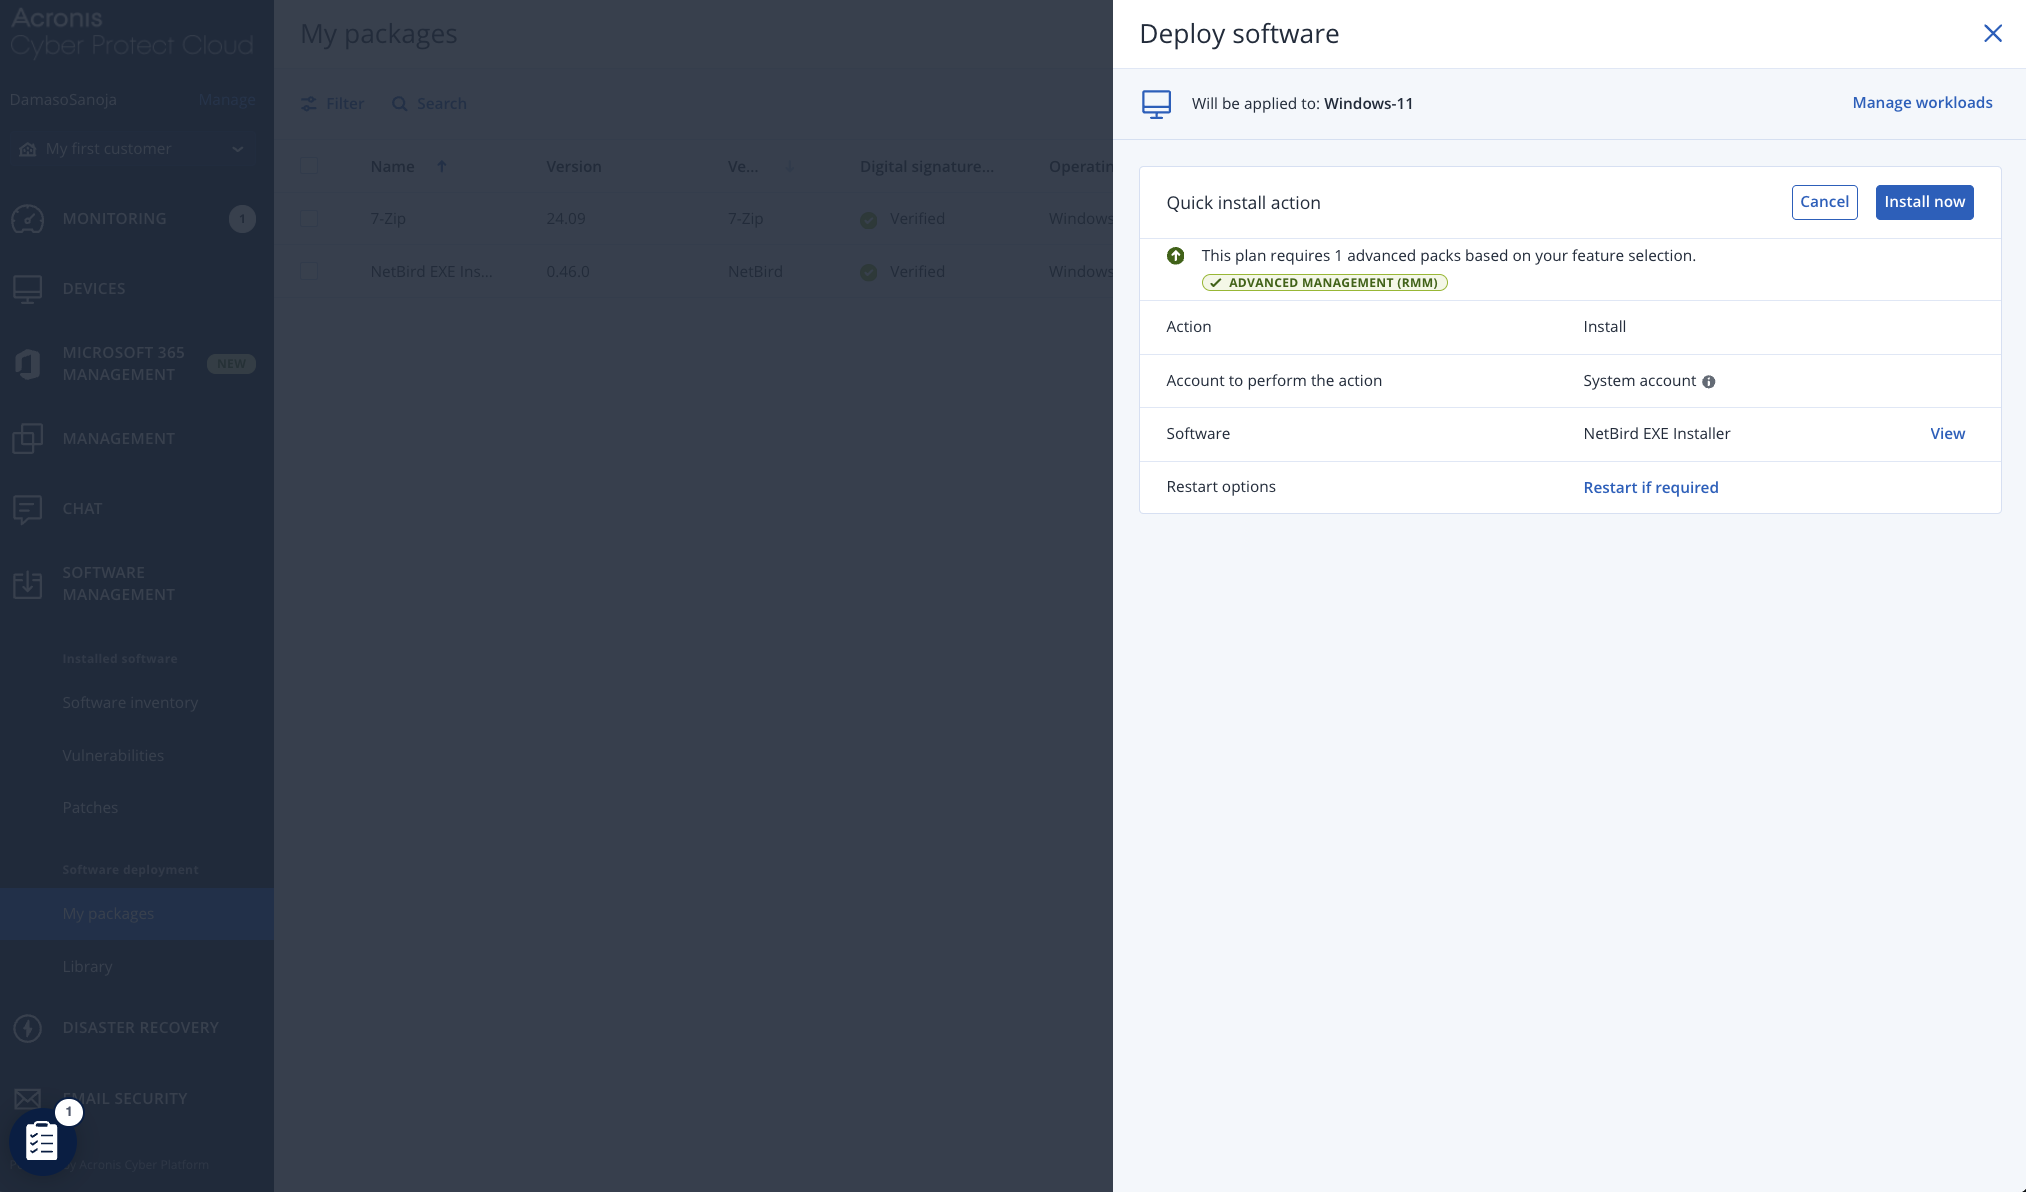
Task: Click the Devices monitor icon
Action: tap(28, 289)
